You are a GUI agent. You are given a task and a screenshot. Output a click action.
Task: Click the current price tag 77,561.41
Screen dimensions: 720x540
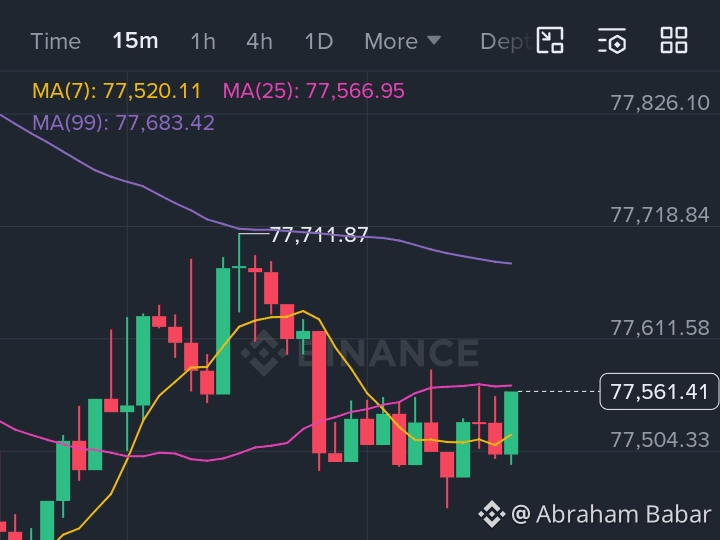(659, 392)
